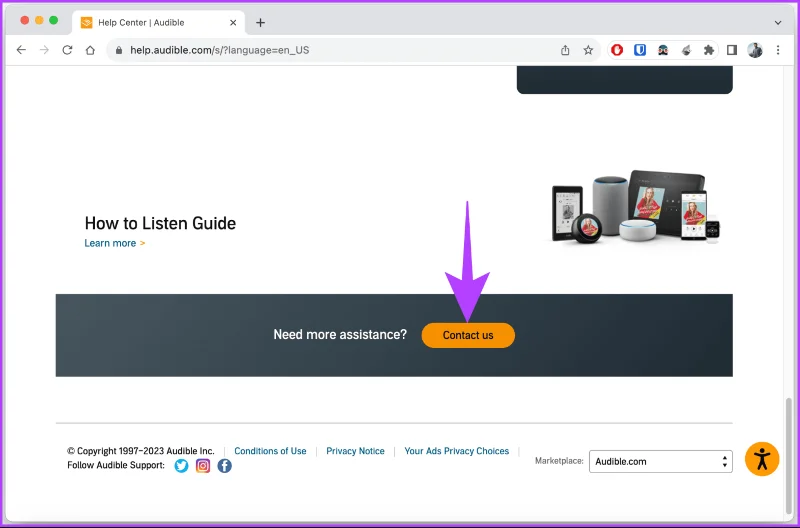Open the Extensions puzzle piece menu
Screen dimensions: 800x528
tap(709, 50)
